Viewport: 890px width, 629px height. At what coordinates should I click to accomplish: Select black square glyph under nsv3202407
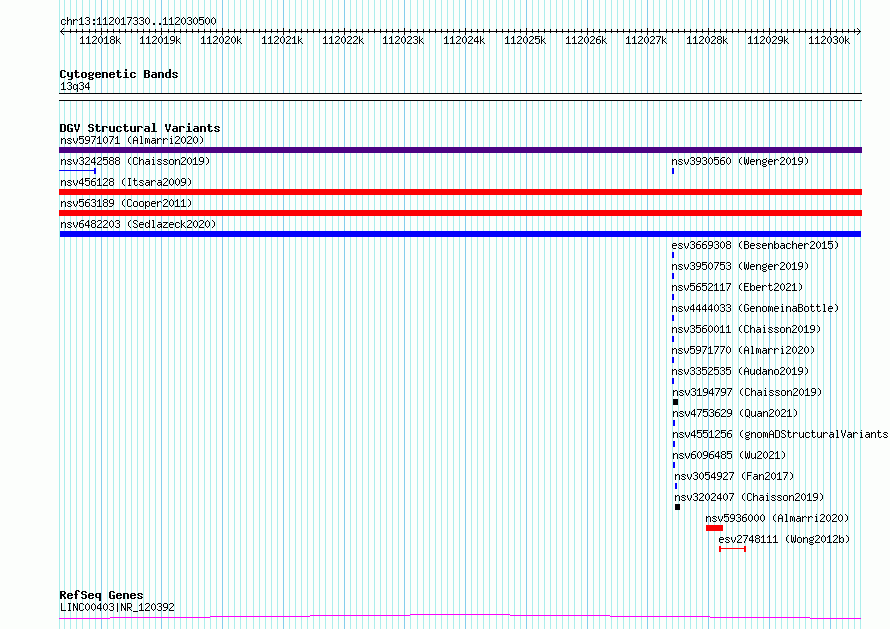(x=677, y=507)
